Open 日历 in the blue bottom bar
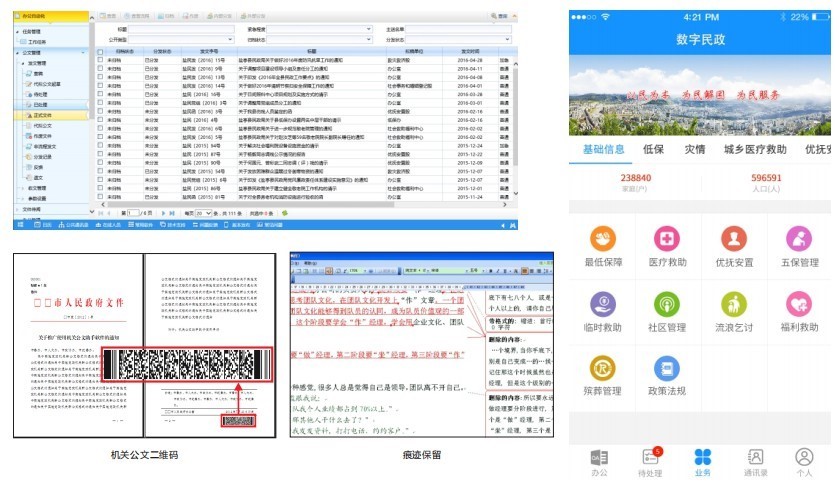The image size is (839, 482). point(43,225)
